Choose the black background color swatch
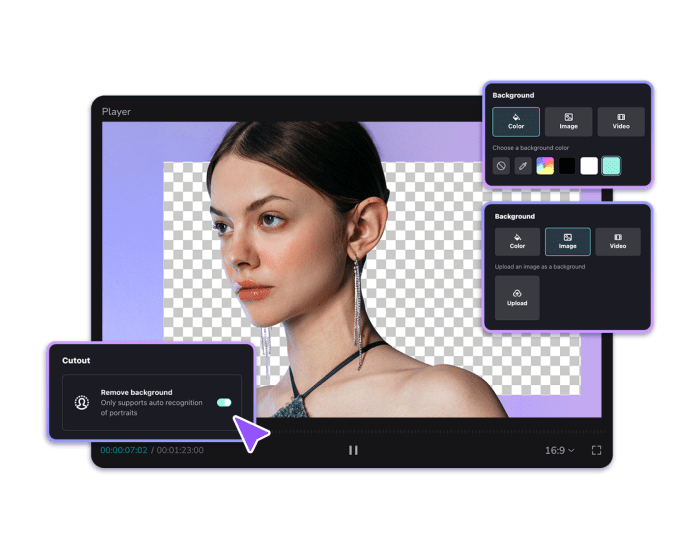The width and height of the screenshot is (700, 560). [x=567, y=166]
